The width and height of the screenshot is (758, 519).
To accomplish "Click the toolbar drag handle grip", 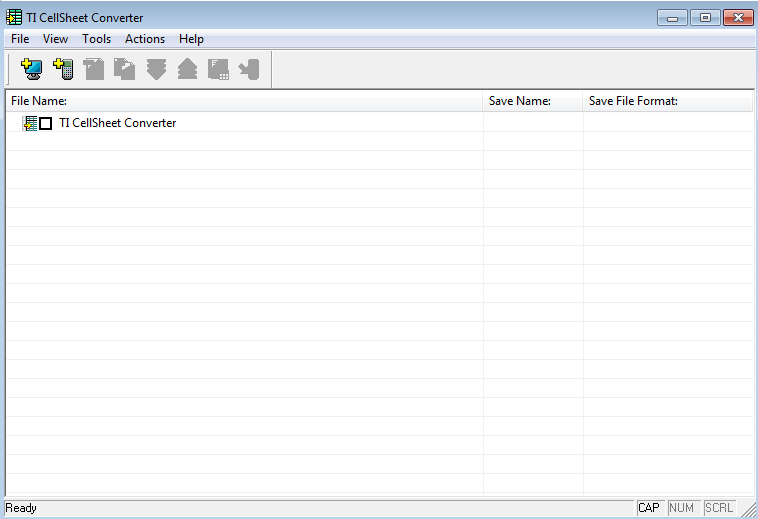I will 9,69.
